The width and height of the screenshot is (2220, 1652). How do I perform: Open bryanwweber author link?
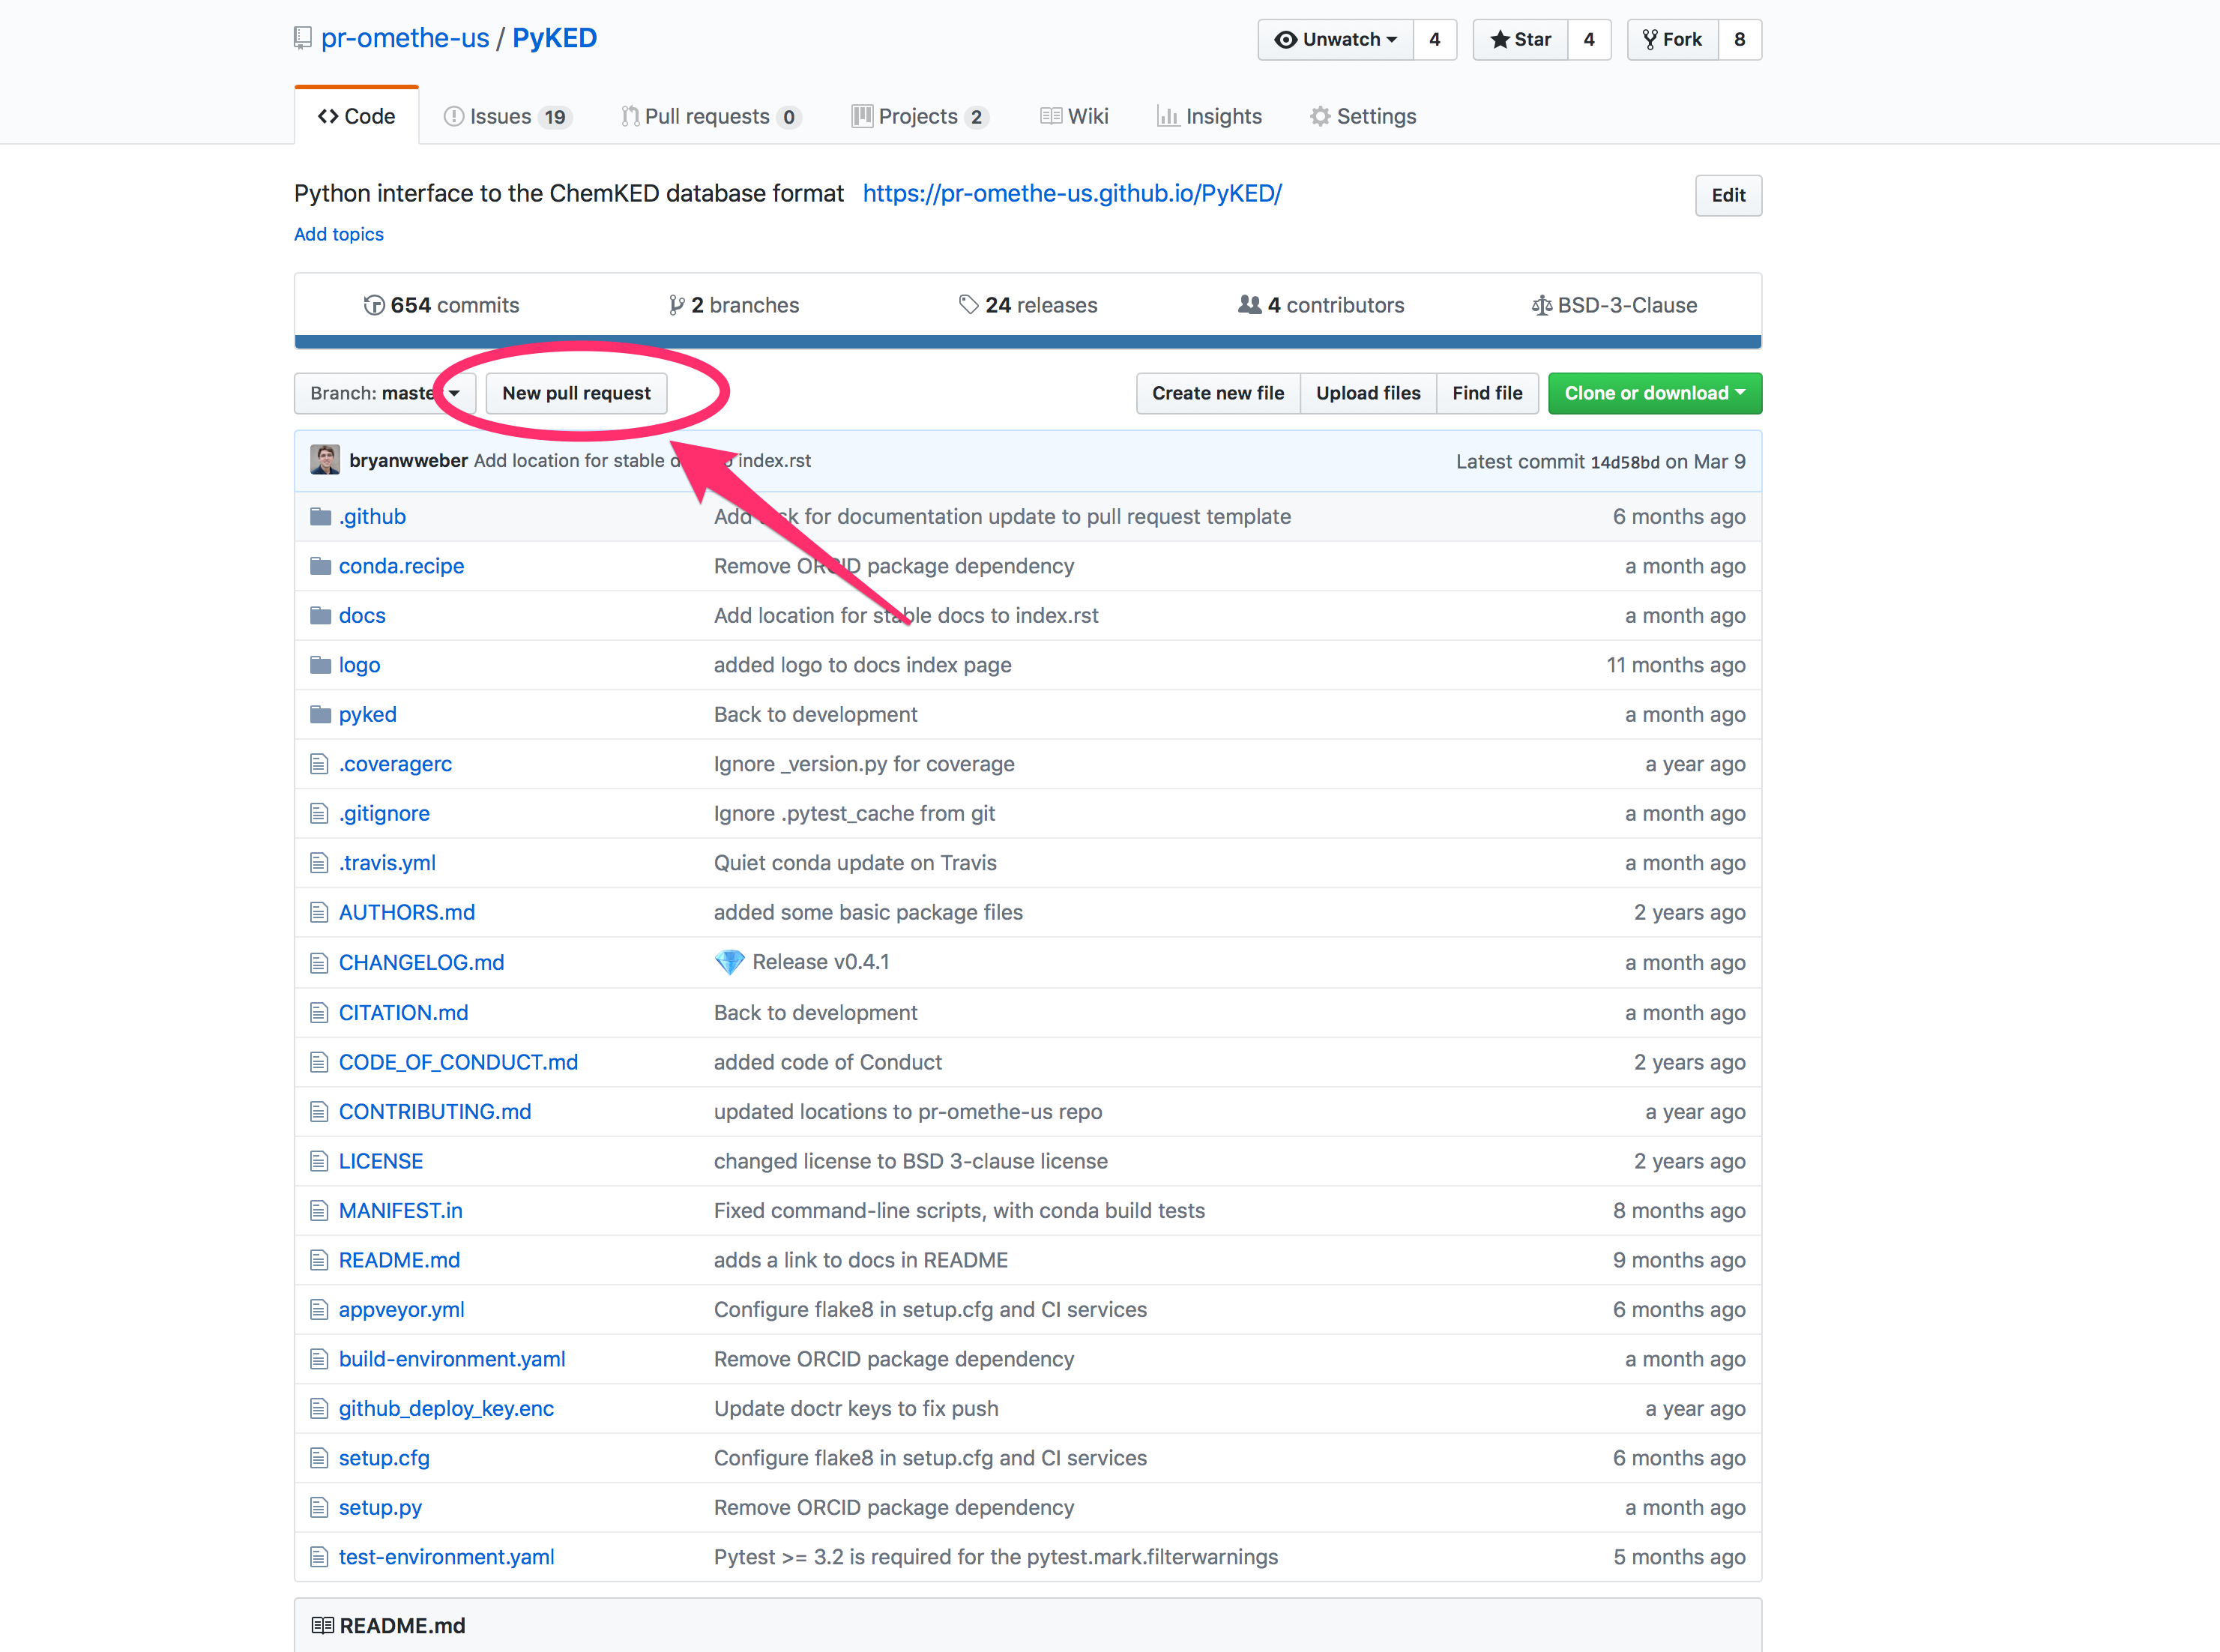pyautogui.click(x=408, y=460)
